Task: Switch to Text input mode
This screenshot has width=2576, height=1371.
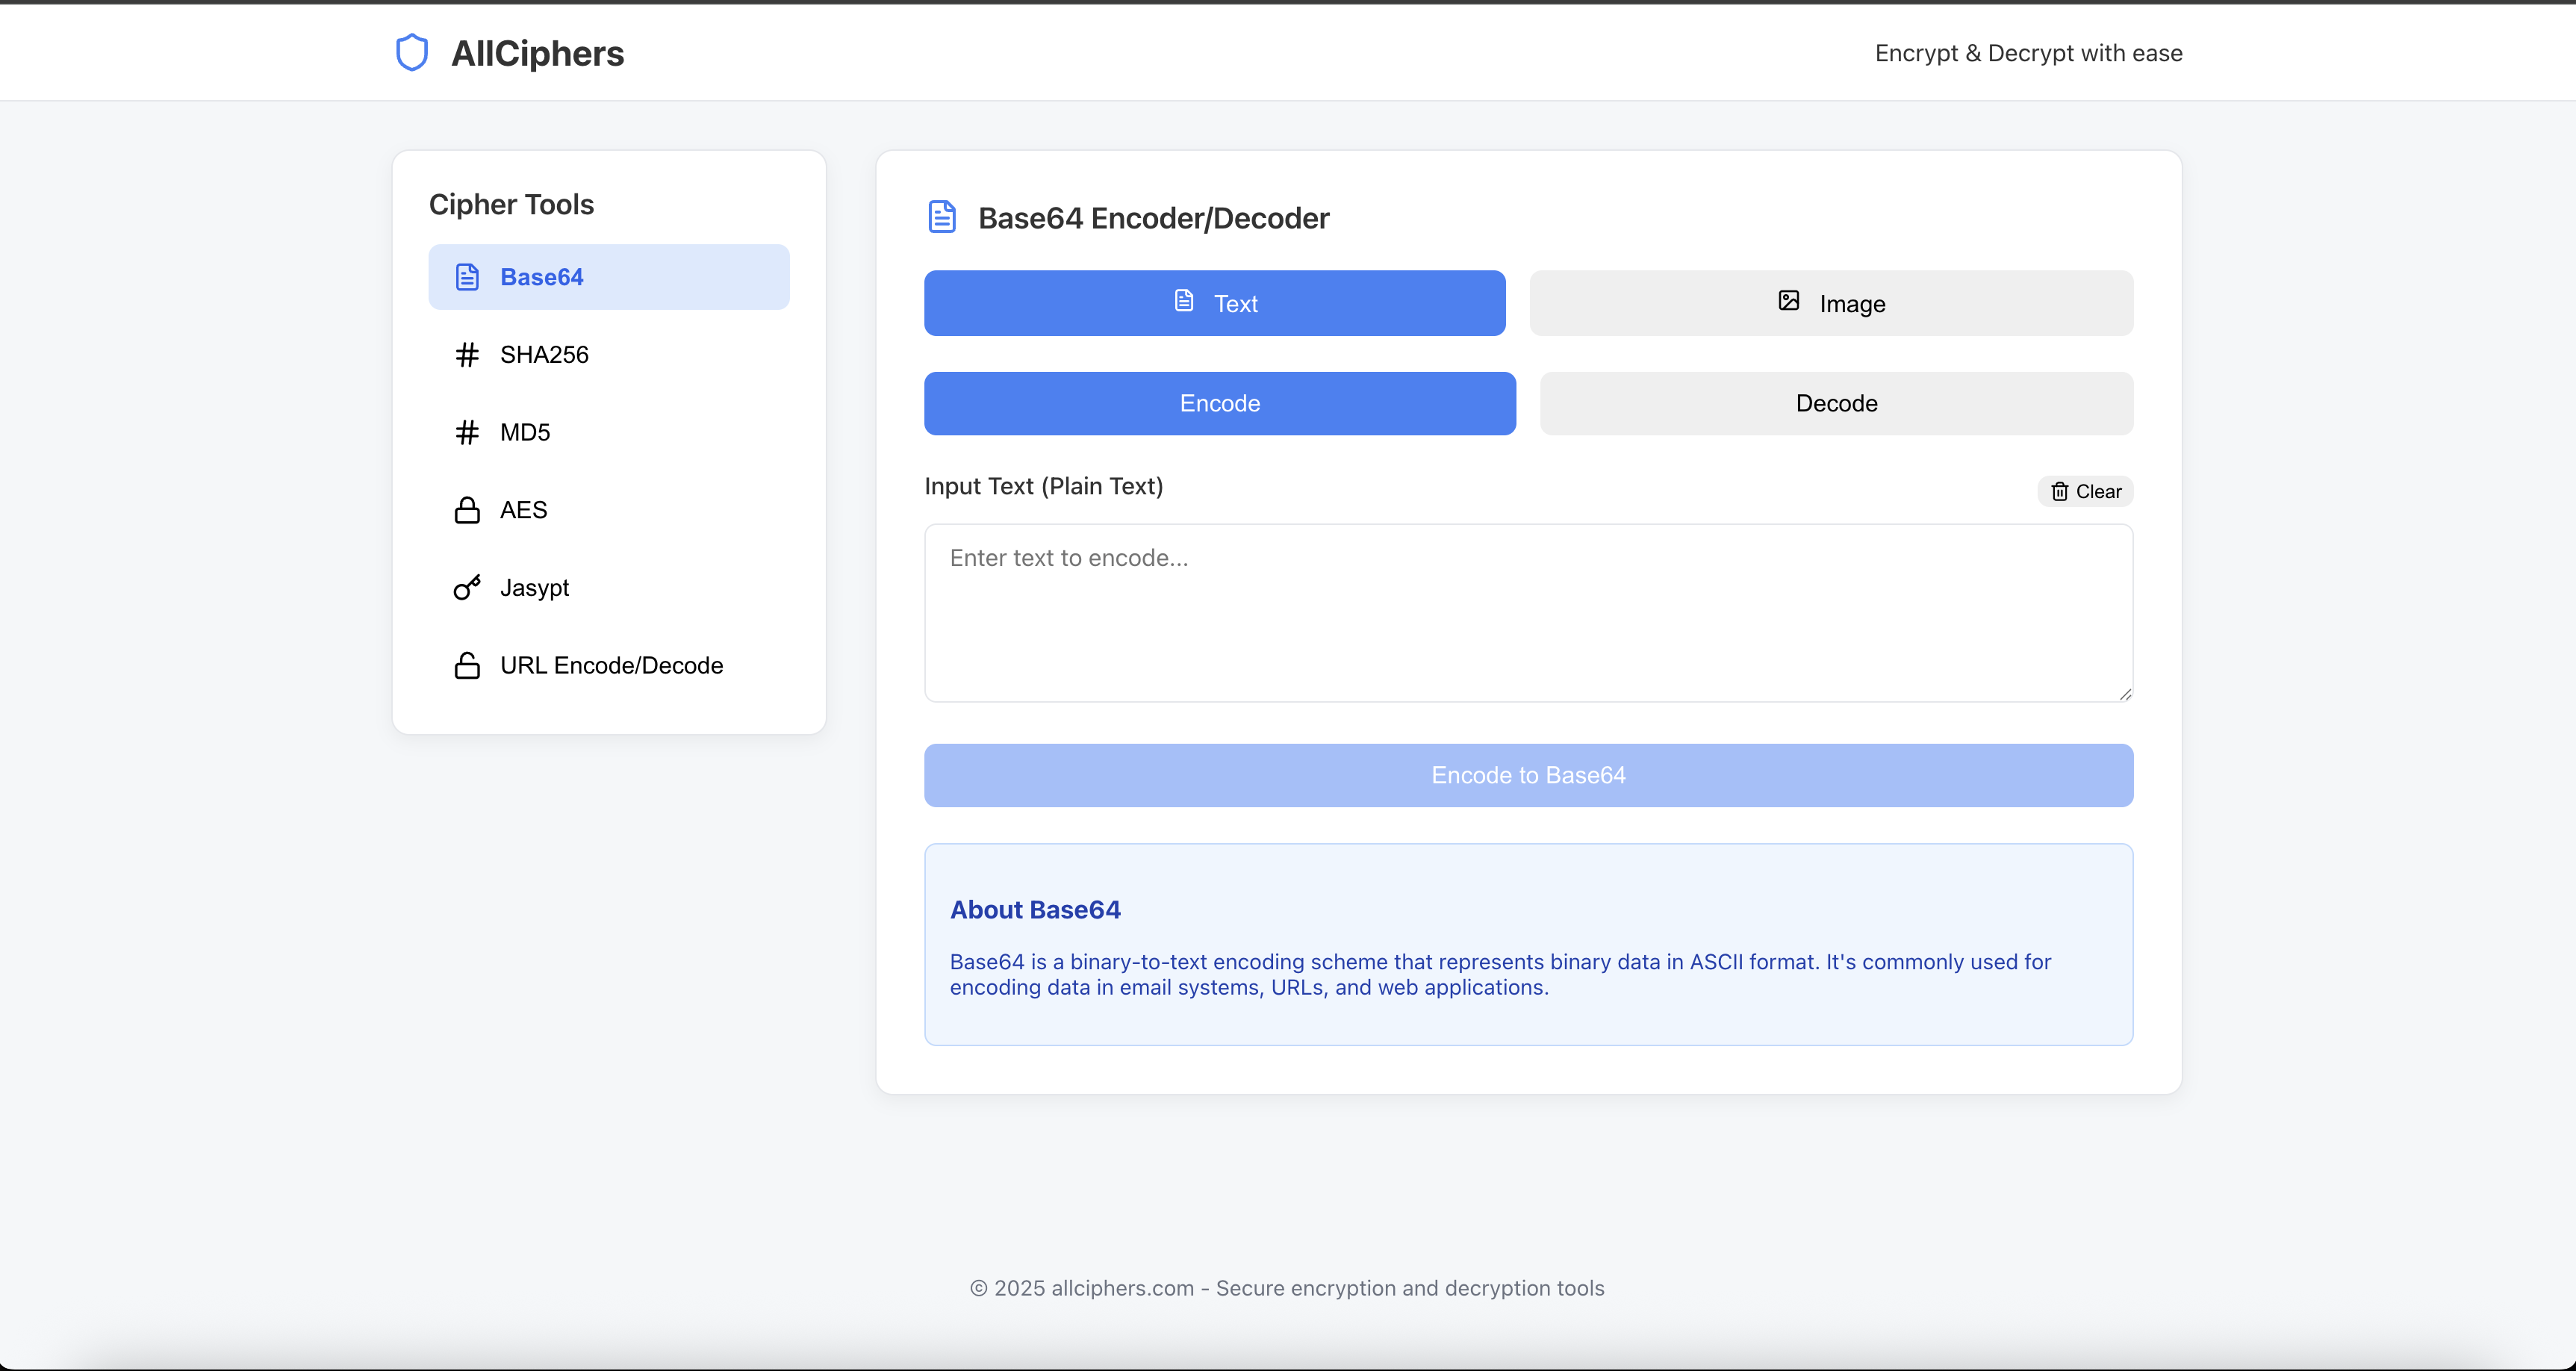Action: point(1214,303)
